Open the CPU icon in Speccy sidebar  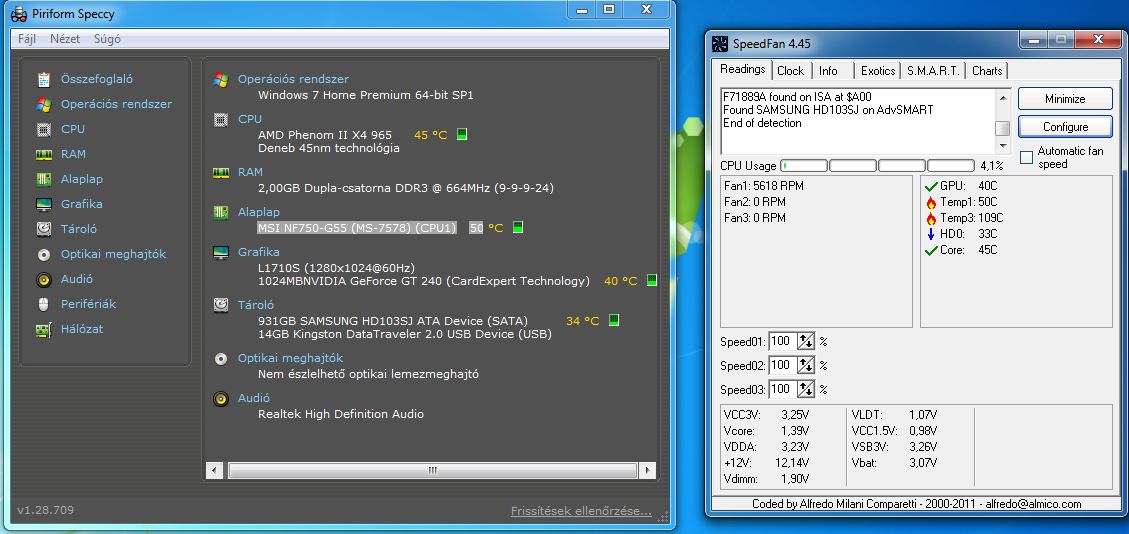coord(44,130)
